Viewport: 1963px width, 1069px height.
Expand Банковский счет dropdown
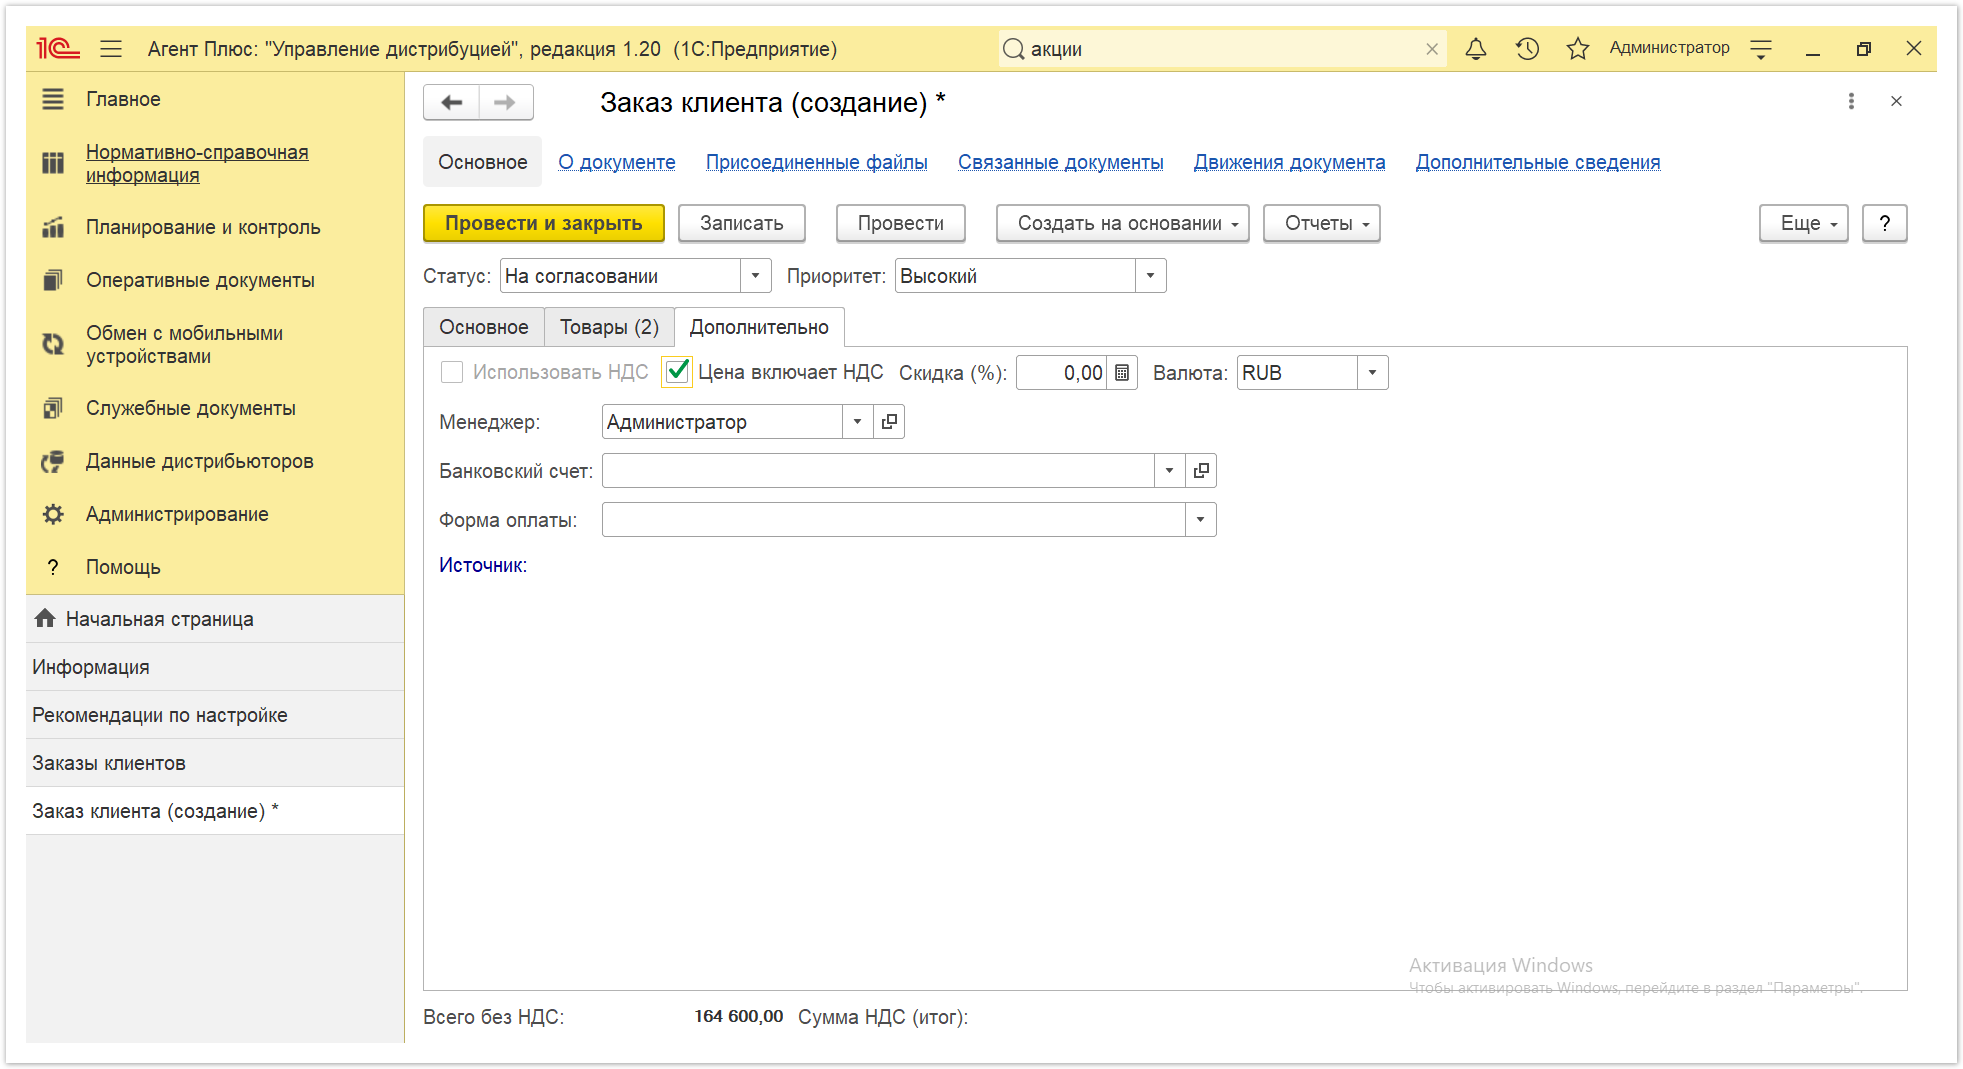click(x=1169, y=470)
